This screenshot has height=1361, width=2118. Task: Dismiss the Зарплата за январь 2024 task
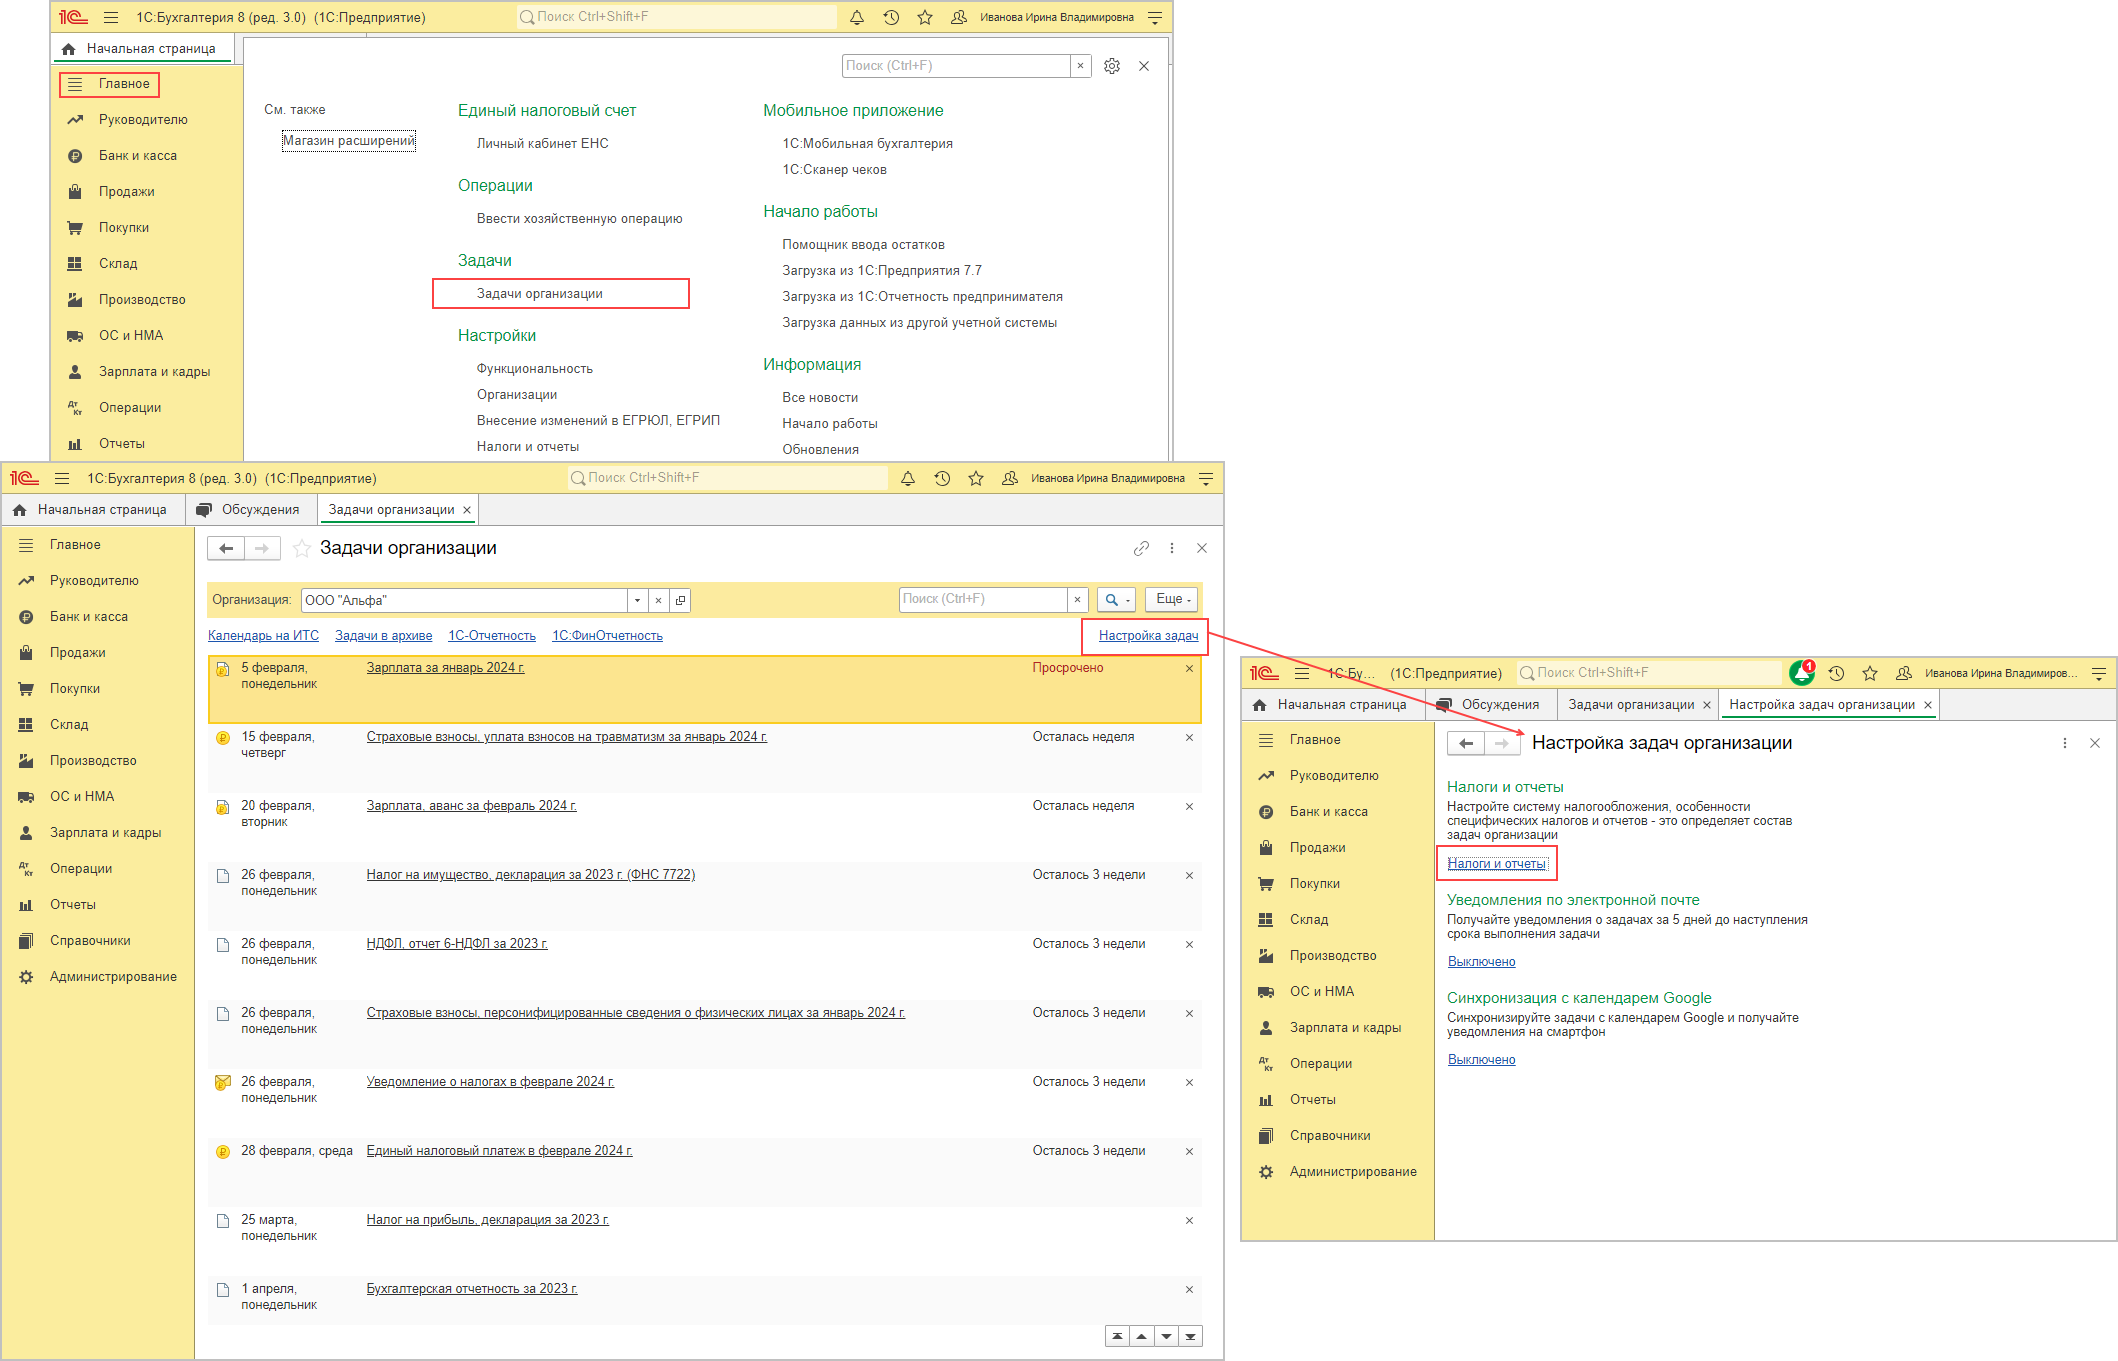[1189, 668]
